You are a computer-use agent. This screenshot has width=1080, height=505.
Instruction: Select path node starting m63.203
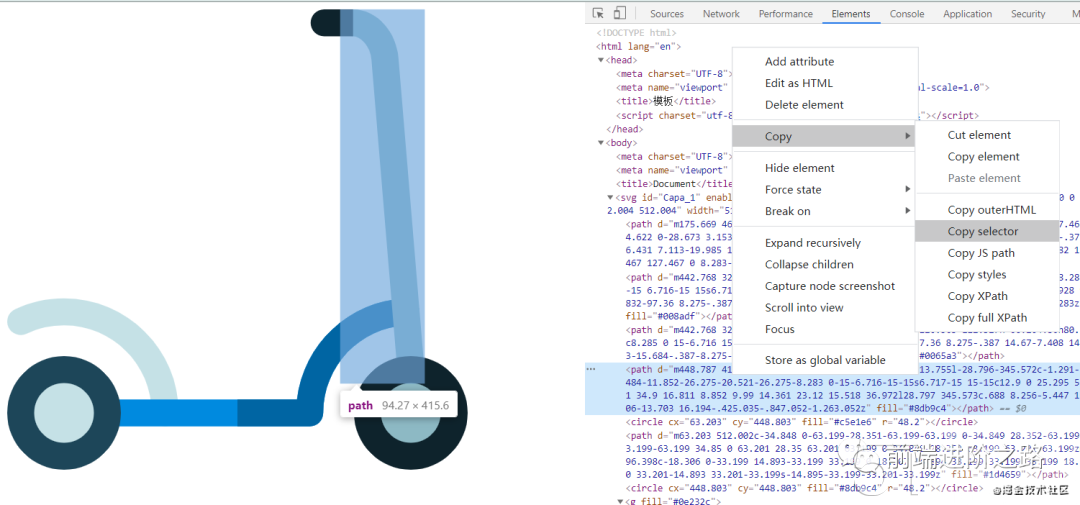point(853,455)
